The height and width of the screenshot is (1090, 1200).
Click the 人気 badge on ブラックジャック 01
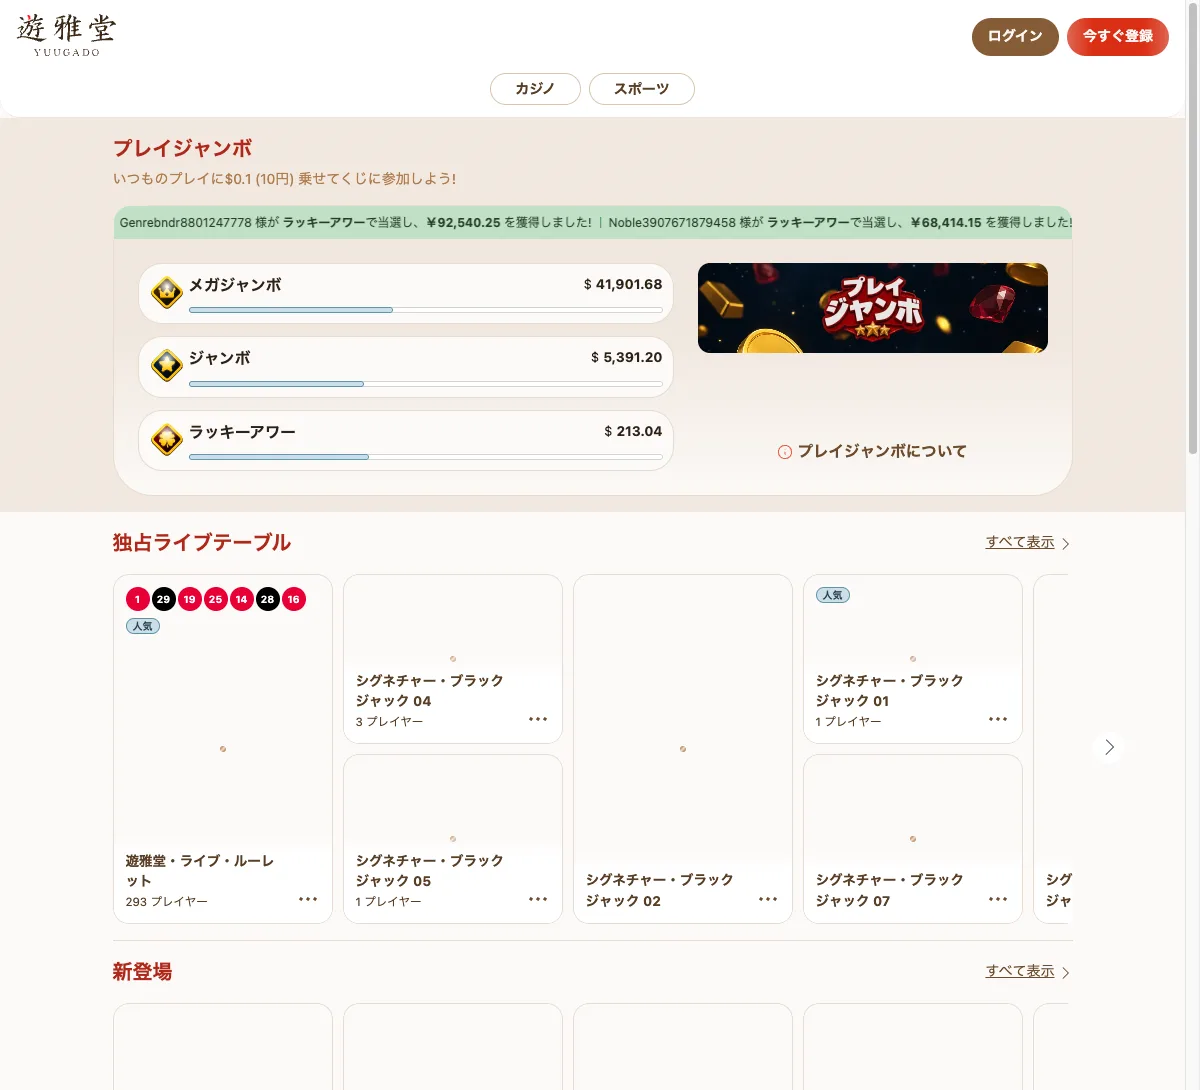click(x=833, y=595)
